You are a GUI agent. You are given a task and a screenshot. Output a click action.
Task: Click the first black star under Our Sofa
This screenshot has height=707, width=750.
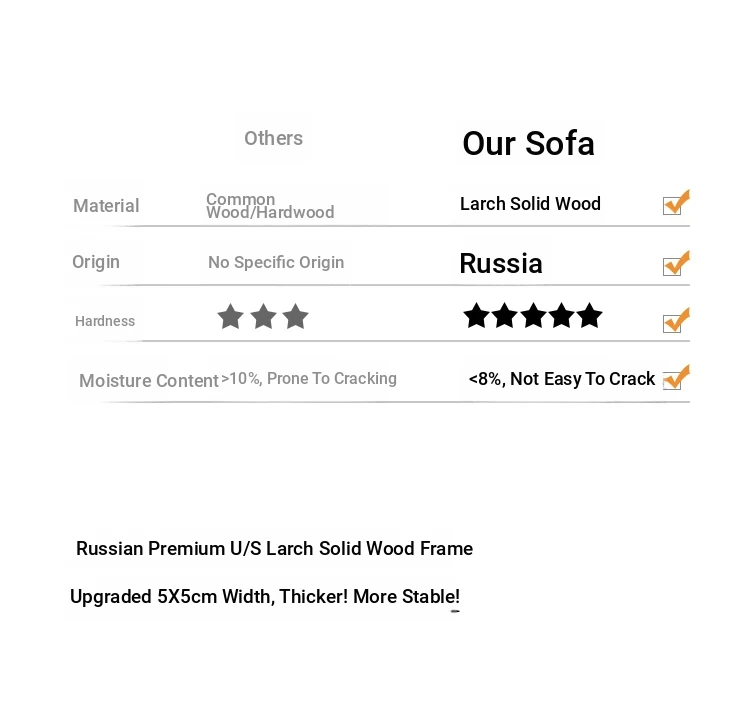click(476, 316)
